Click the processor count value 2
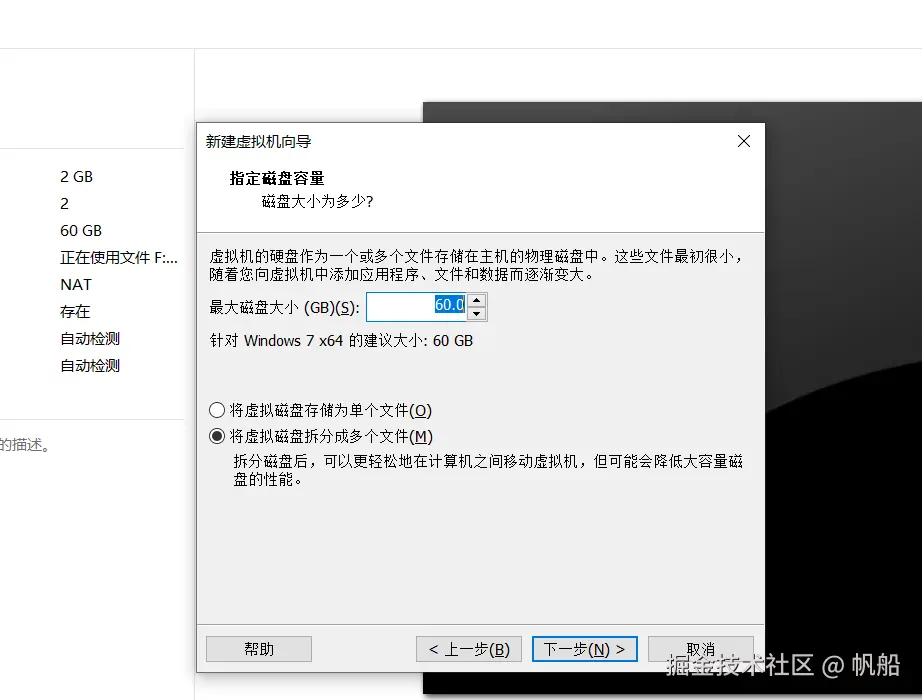 coord(65,204)
